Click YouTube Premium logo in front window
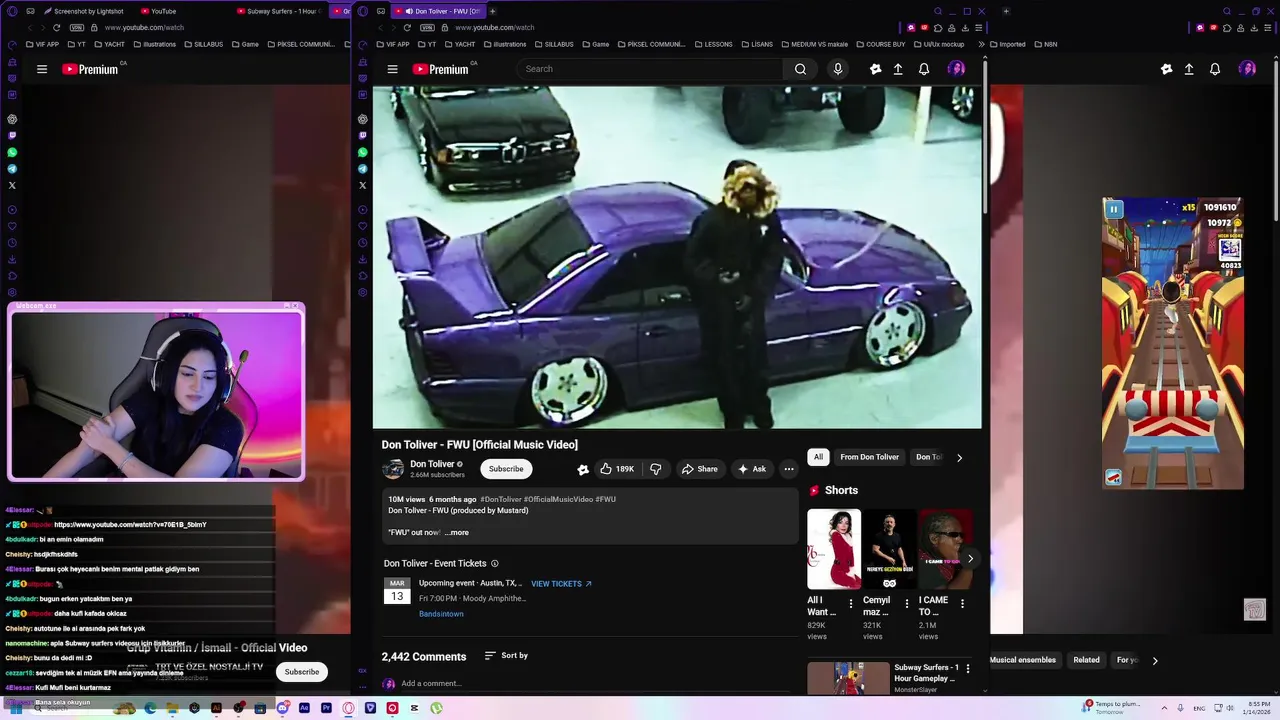This screenshot has width=1280, height=720. [441, 69]
